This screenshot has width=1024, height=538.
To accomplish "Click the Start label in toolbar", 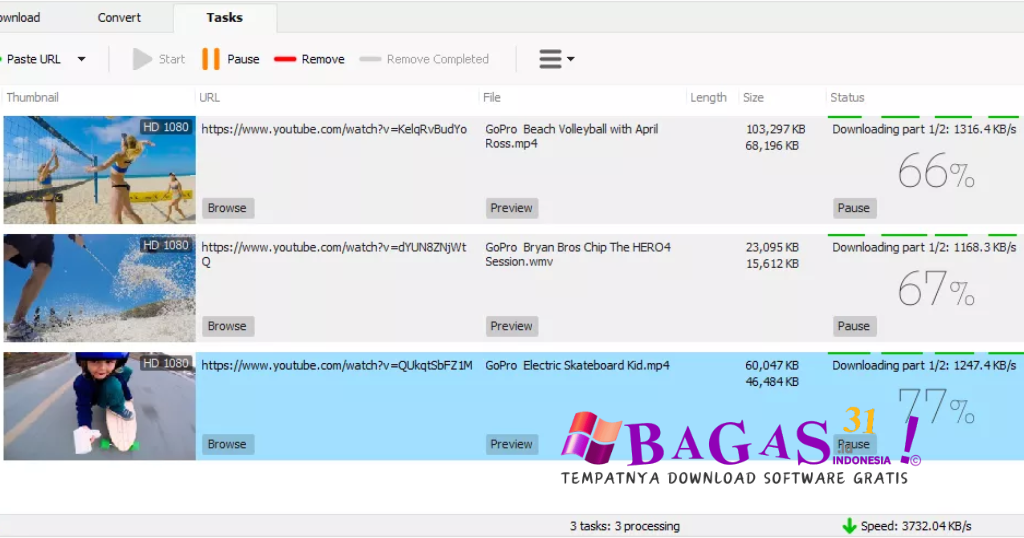I will click(x=172, y=59).
